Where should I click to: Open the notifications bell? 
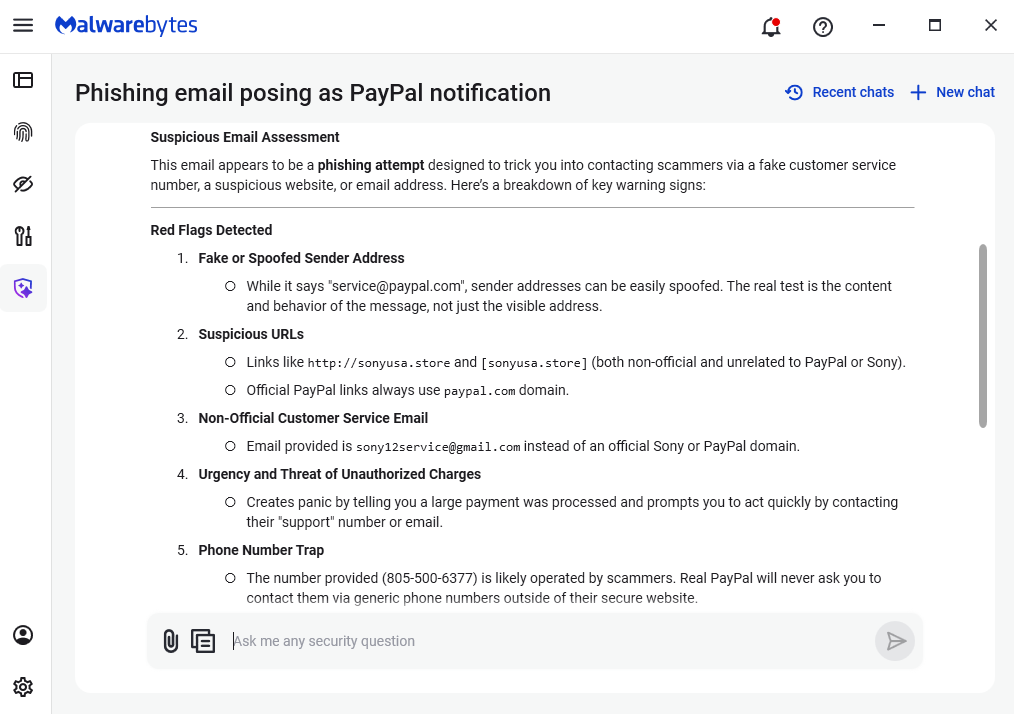770,27
